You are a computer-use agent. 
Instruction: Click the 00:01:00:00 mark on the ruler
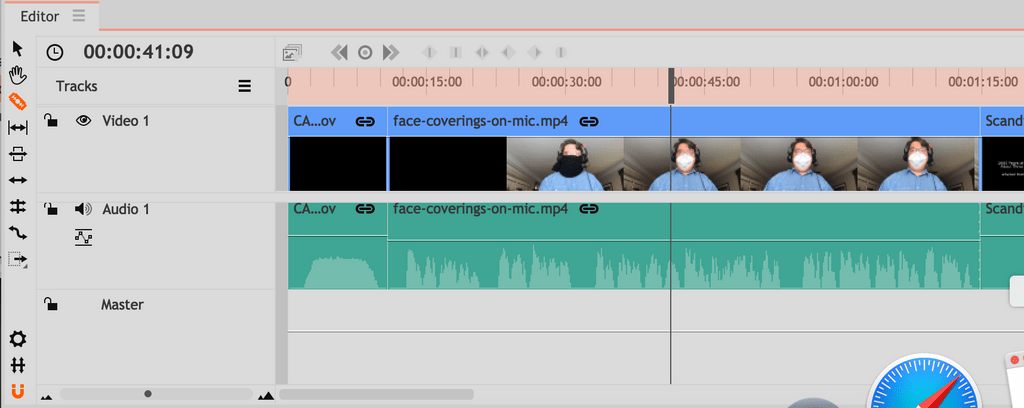click(x=843, y=82)
